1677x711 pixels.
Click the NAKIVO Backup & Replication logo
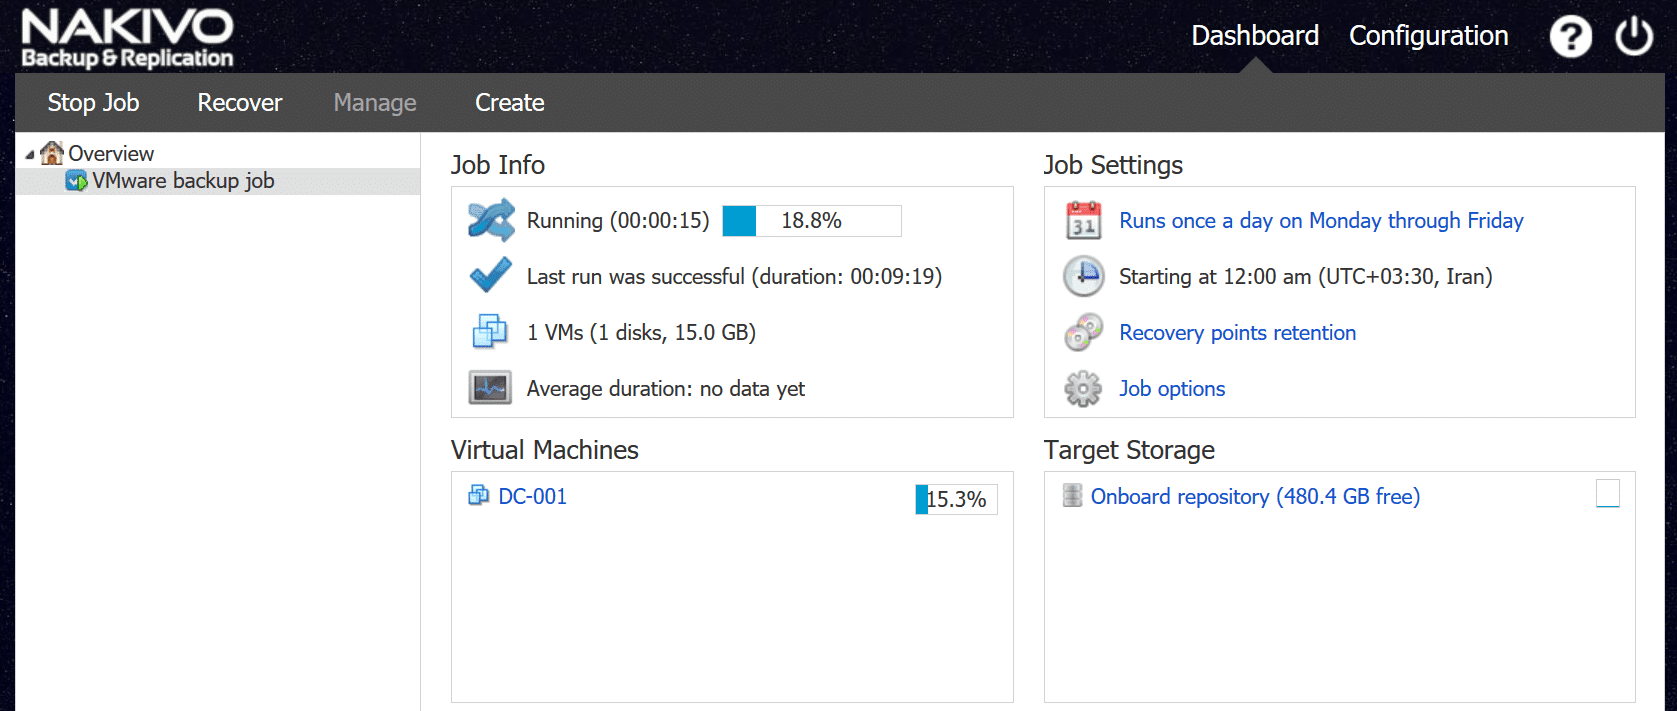pyautogui.click(x=127, y=38)
